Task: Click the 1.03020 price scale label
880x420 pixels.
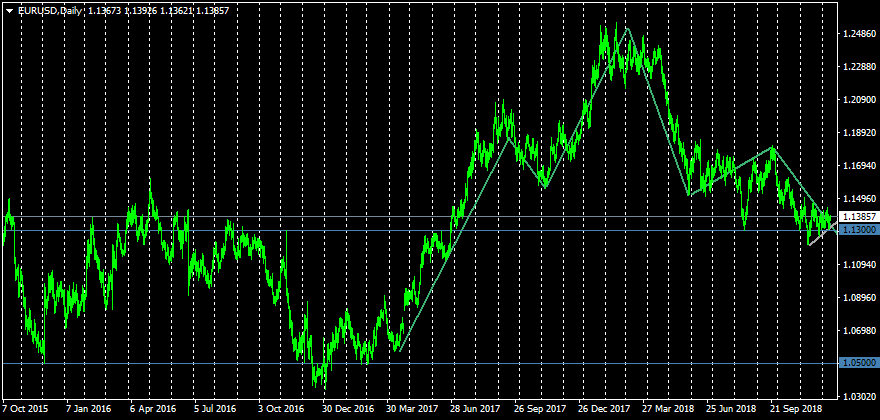Action: 858,397
